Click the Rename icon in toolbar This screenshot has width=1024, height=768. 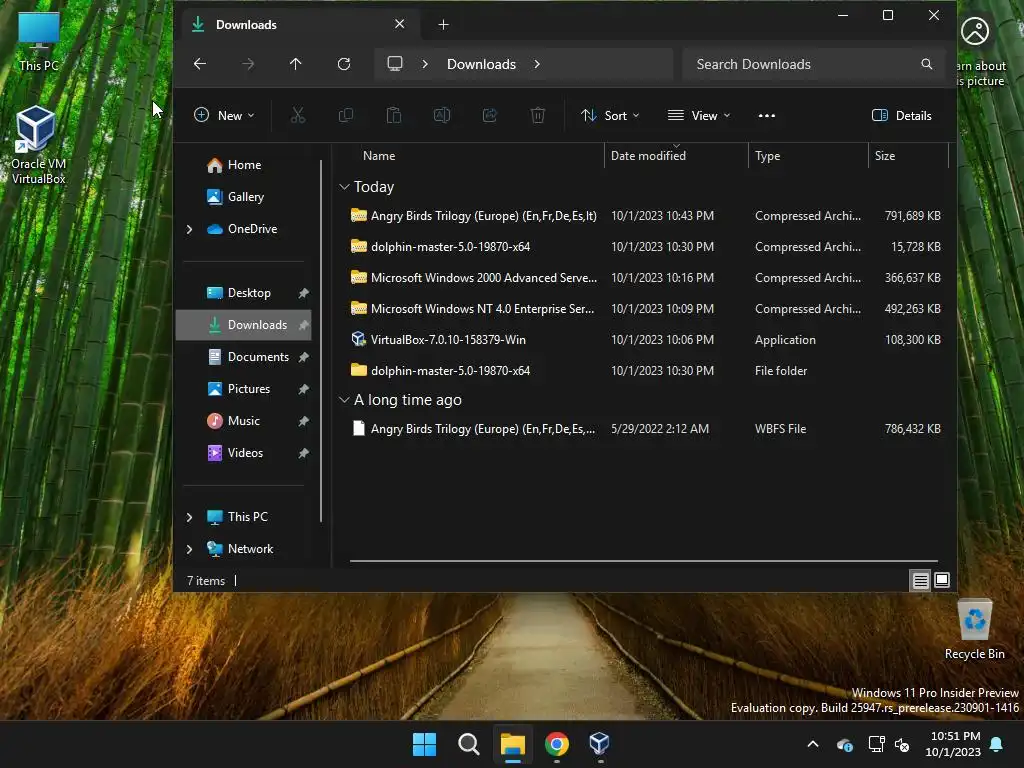[x=442, y=116]
